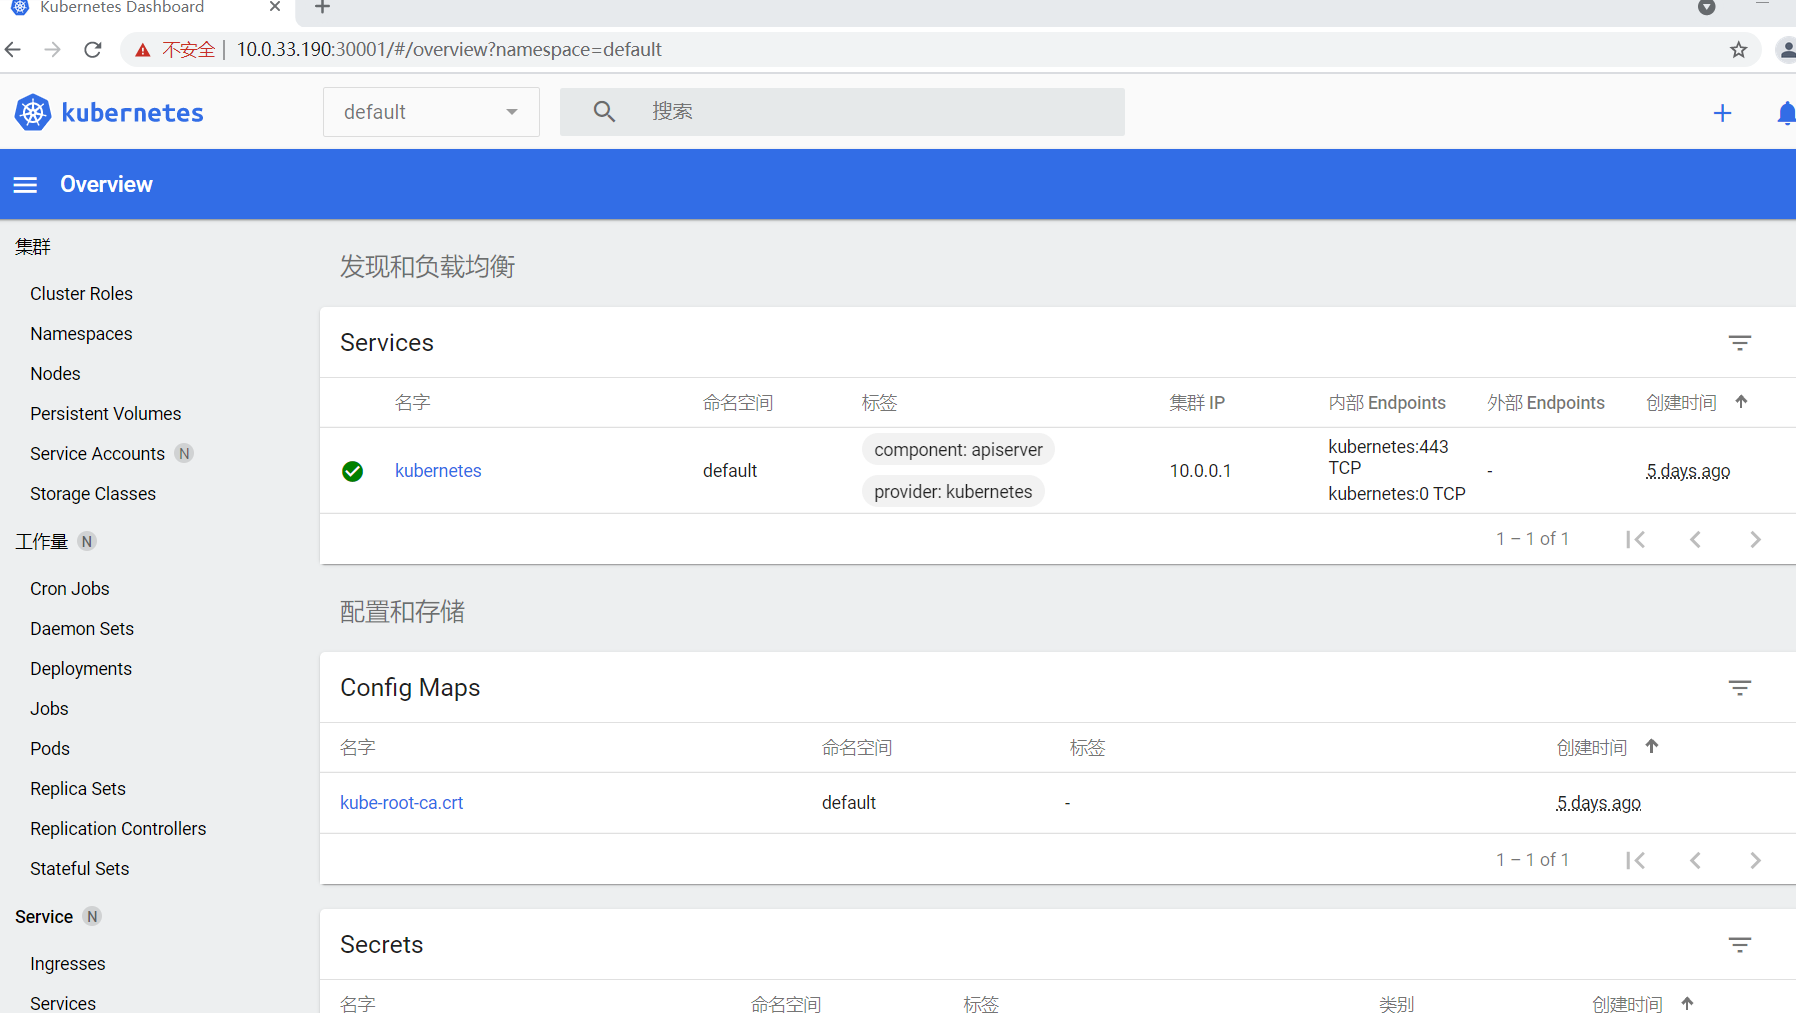
Task: Open the kubernetes service link
Action: coord(438,471)
